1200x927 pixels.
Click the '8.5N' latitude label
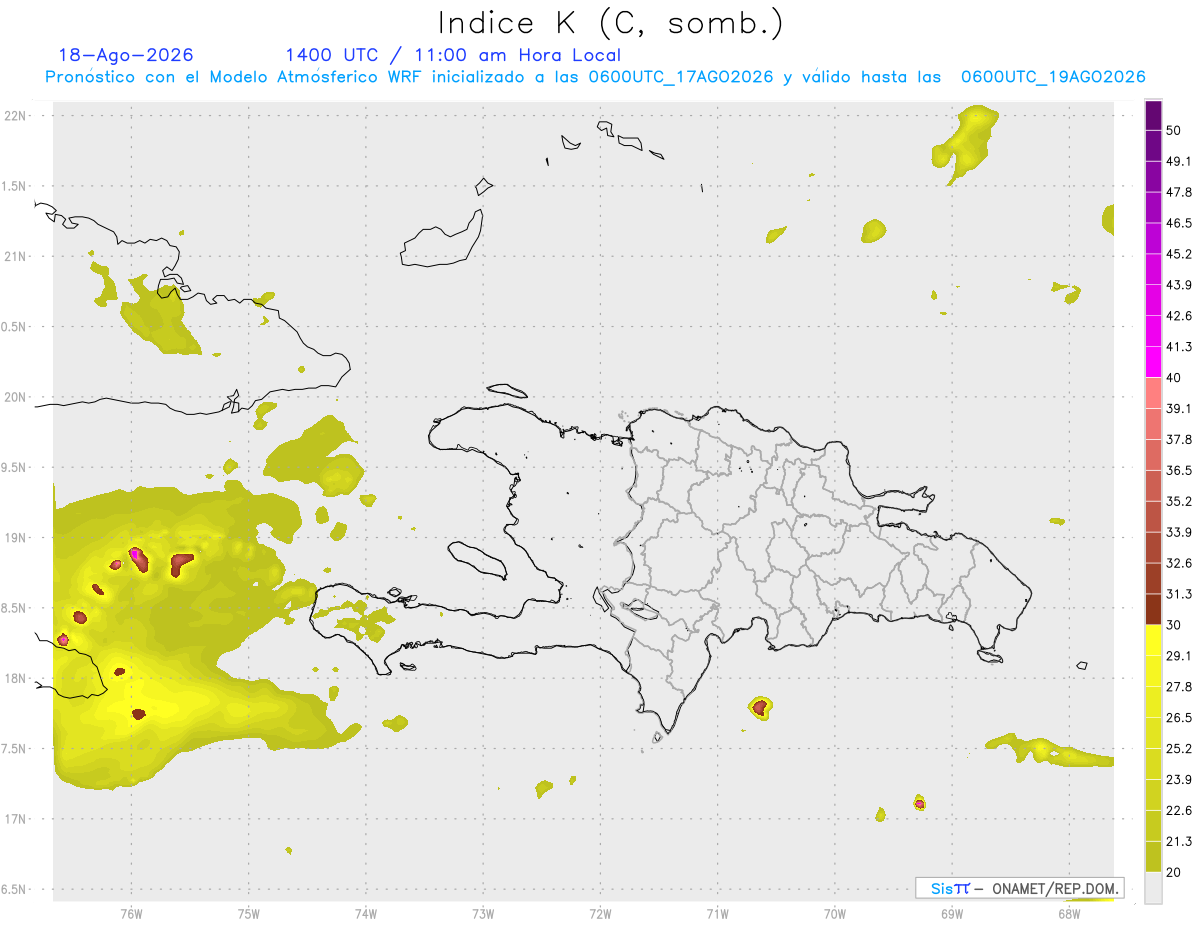[x=13, y=608]
